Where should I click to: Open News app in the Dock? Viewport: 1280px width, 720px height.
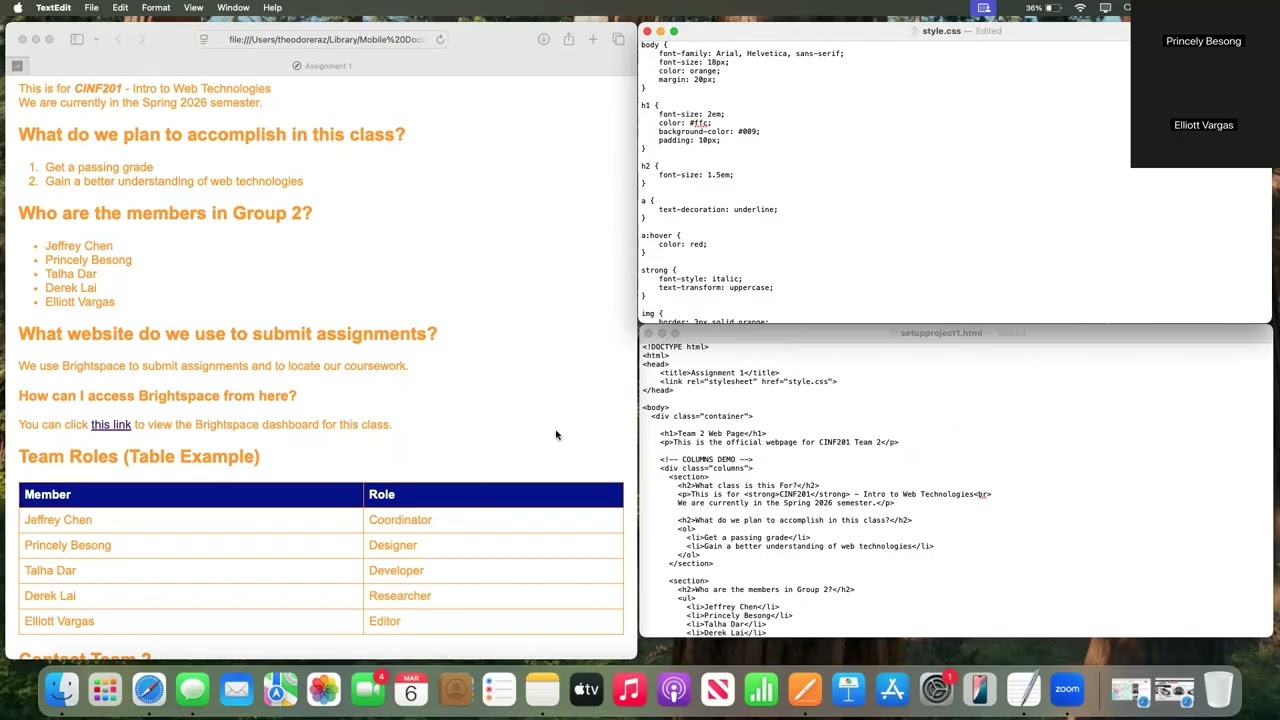pos(717,689)
